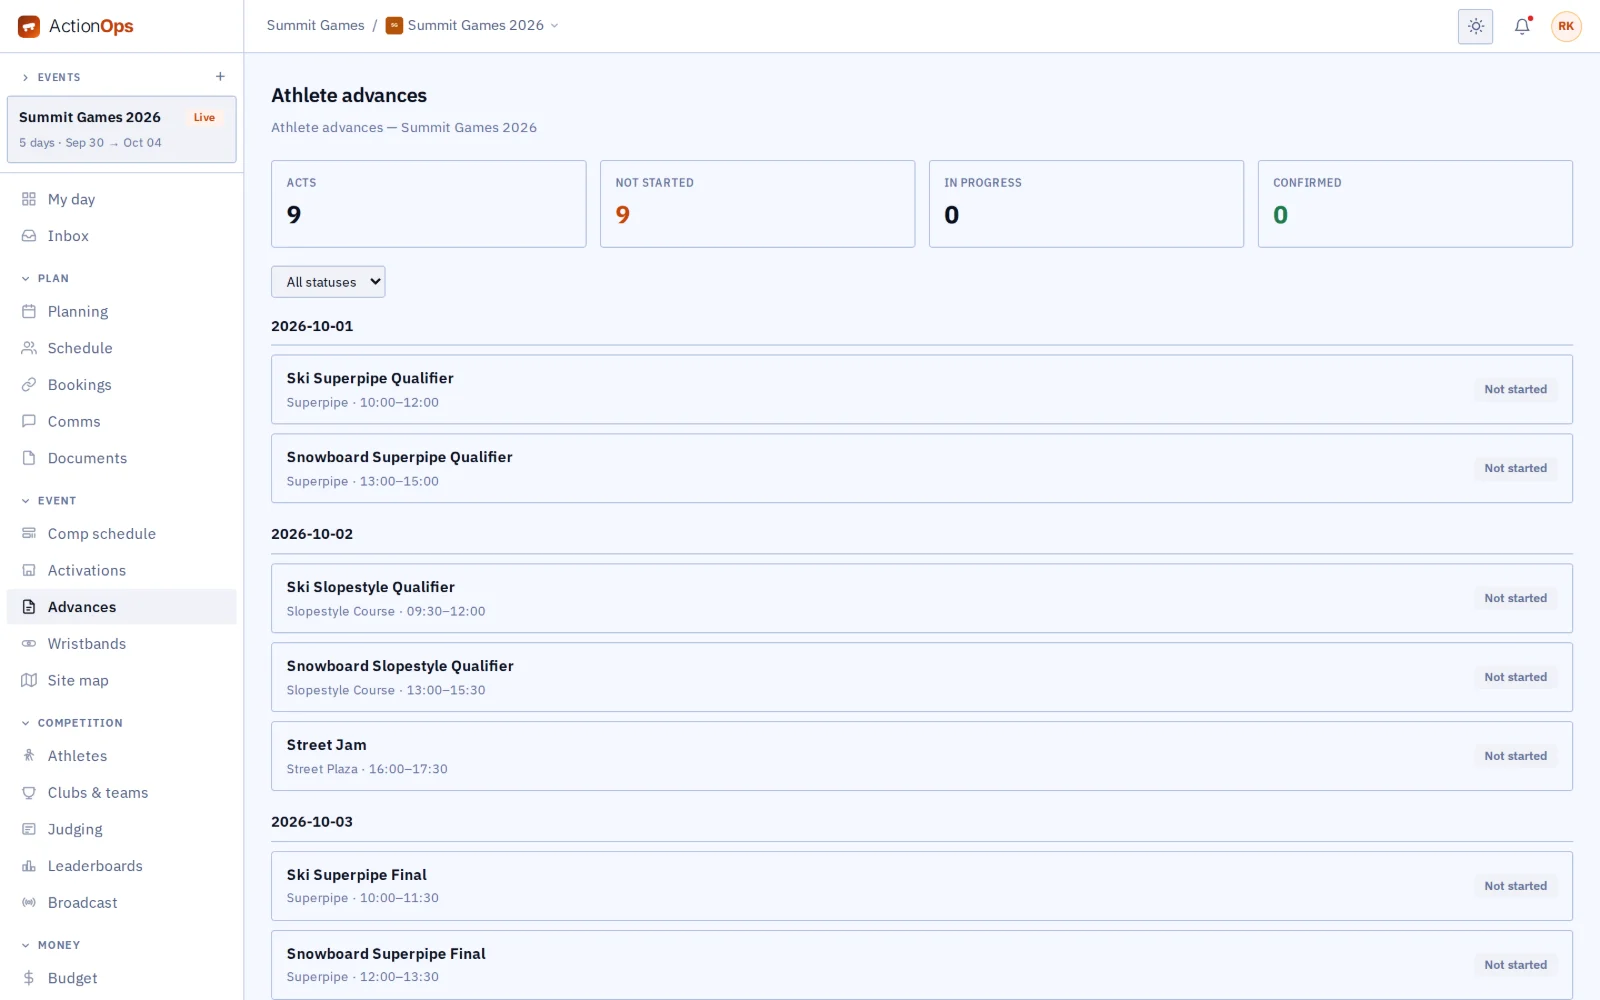1600x1000 pixels.
Task: Open Comp schedule in the sidebar
Action: pos(121,534)
